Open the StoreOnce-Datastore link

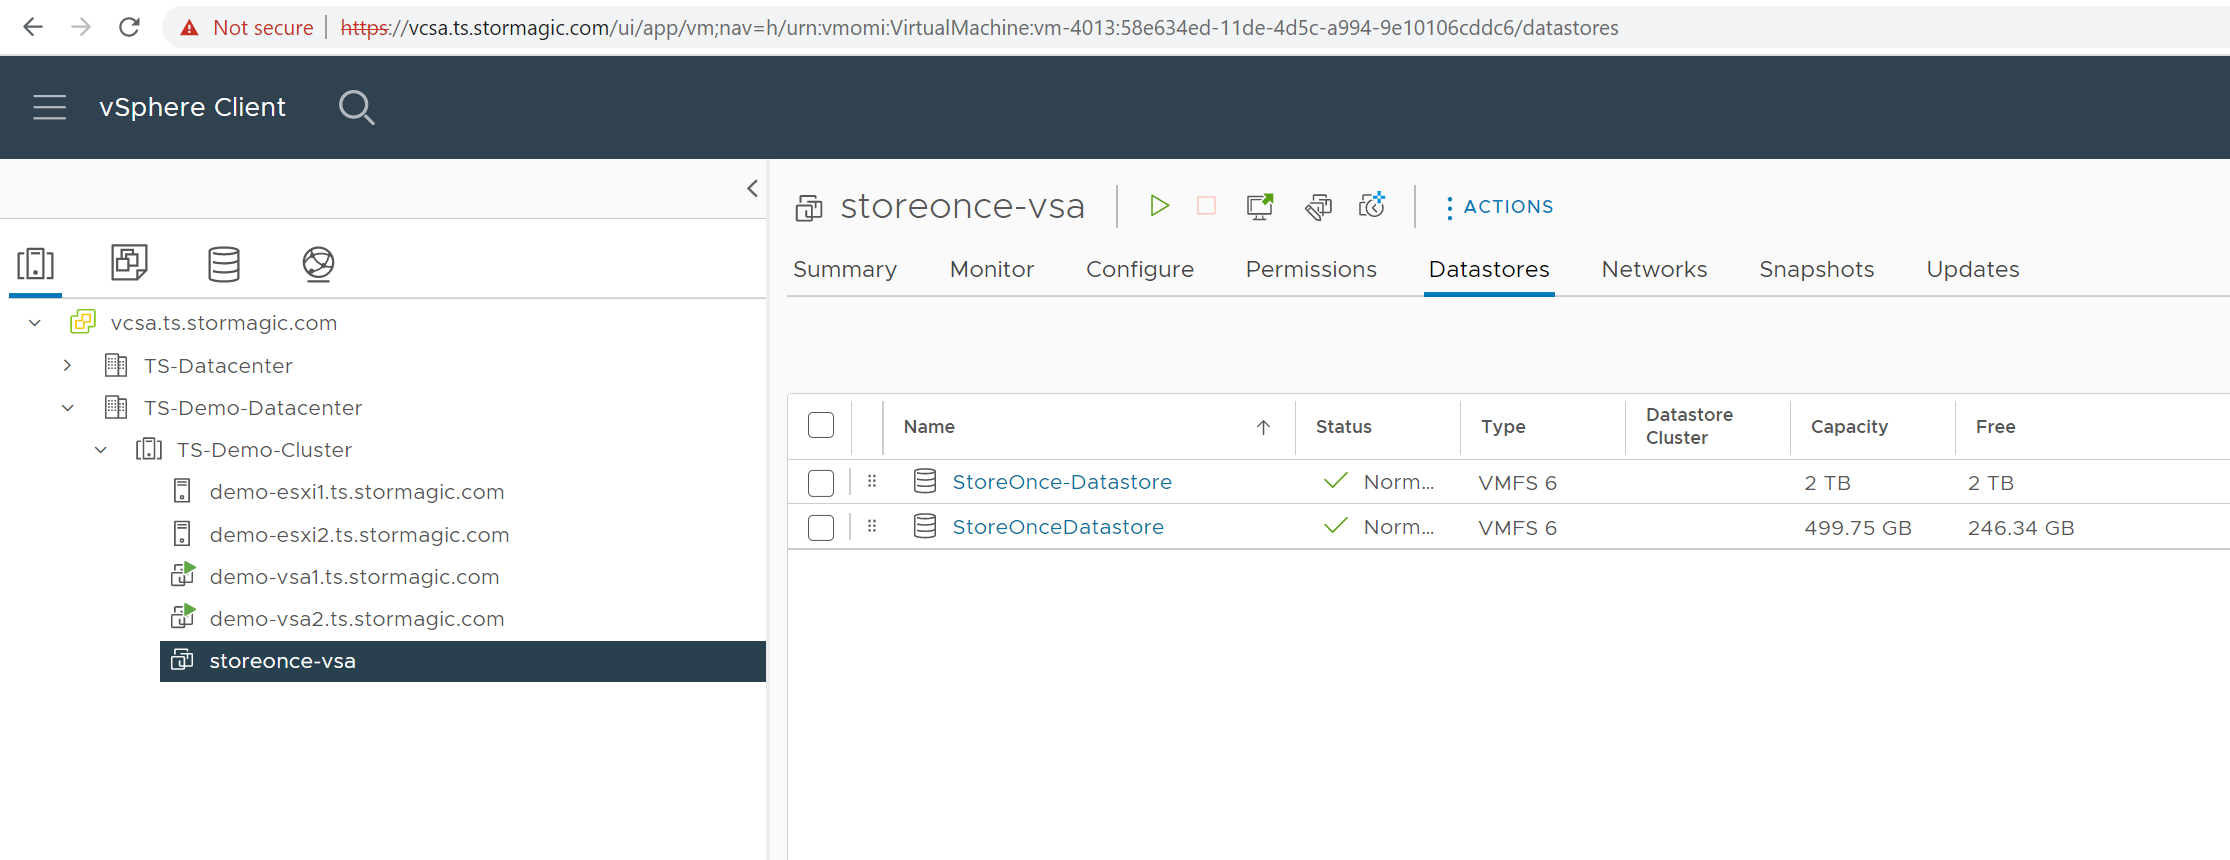[1062, 482]
